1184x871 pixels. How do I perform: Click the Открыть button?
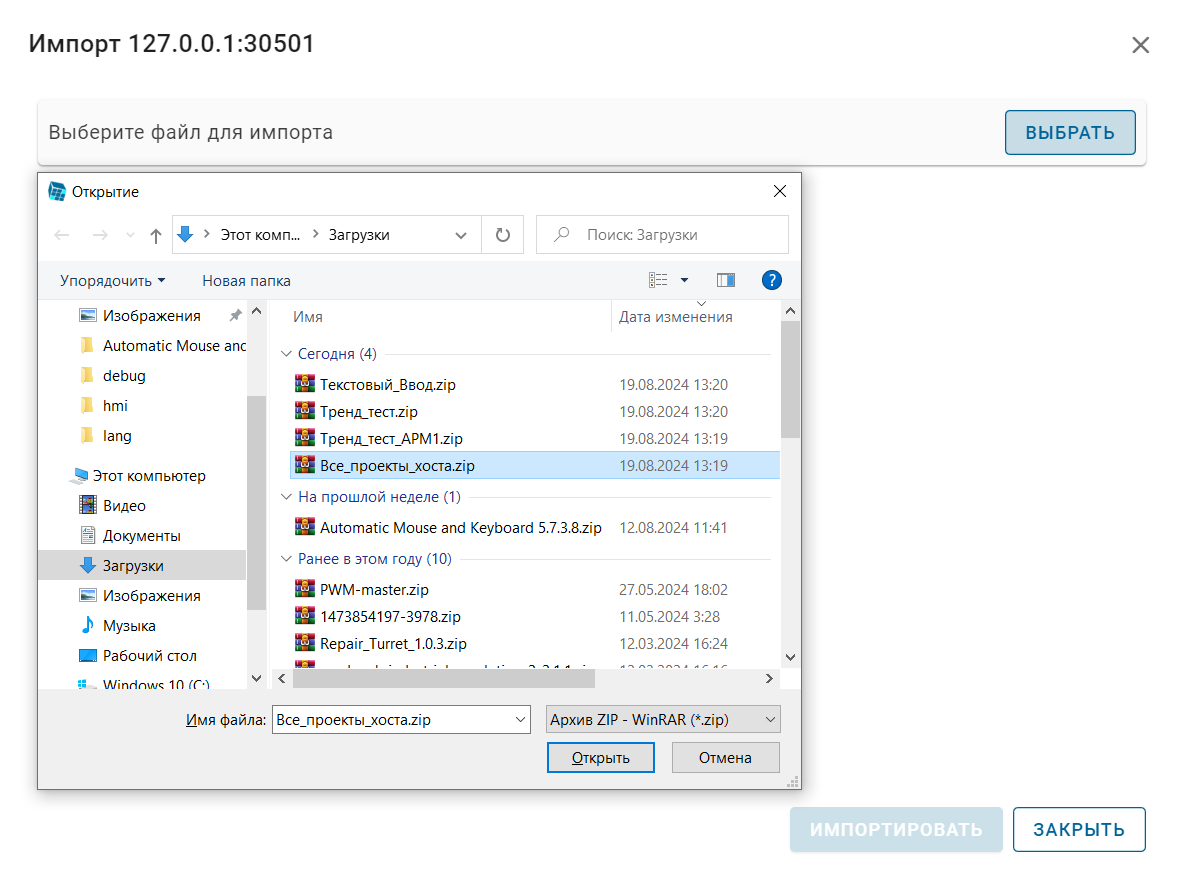click(600, 757)
